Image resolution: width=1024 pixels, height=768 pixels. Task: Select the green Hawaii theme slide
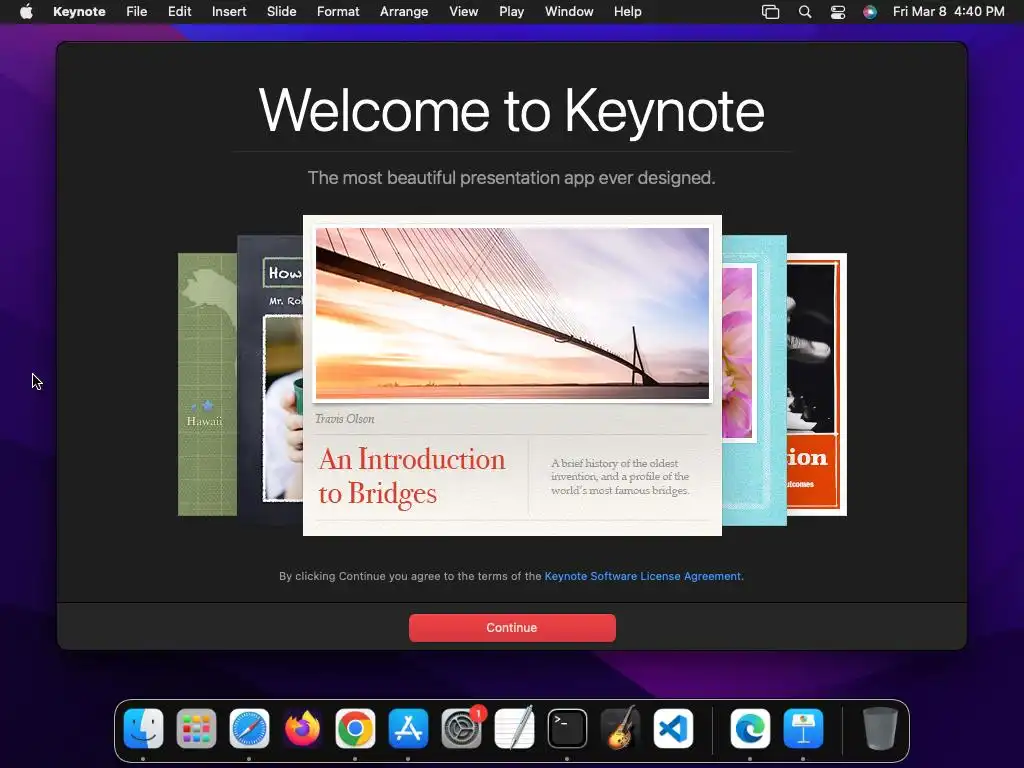[207, 385]
